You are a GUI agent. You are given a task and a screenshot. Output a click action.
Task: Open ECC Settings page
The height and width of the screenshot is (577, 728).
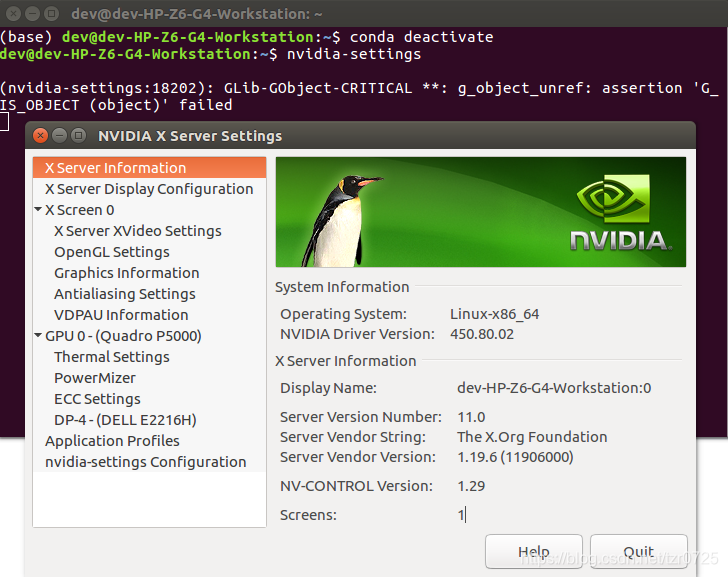tap(97, 399)
